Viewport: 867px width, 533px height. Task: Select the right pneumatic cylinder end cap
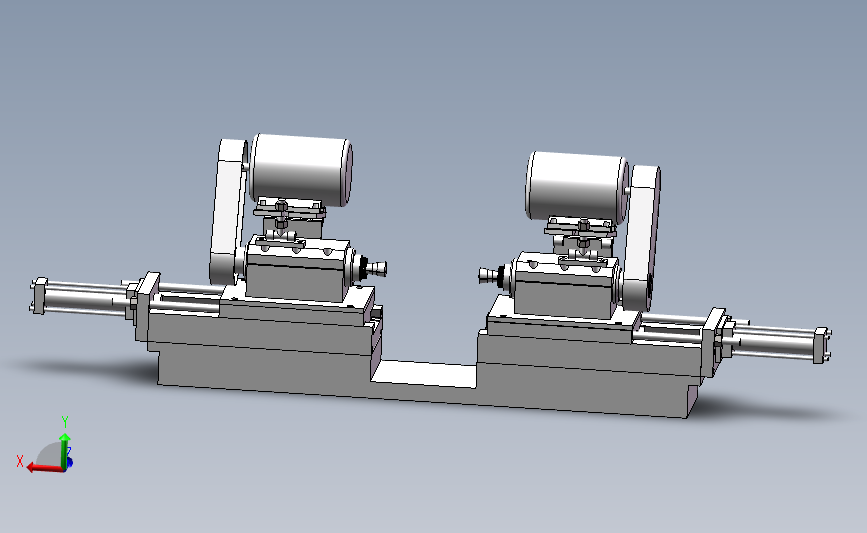coord(822,346)
